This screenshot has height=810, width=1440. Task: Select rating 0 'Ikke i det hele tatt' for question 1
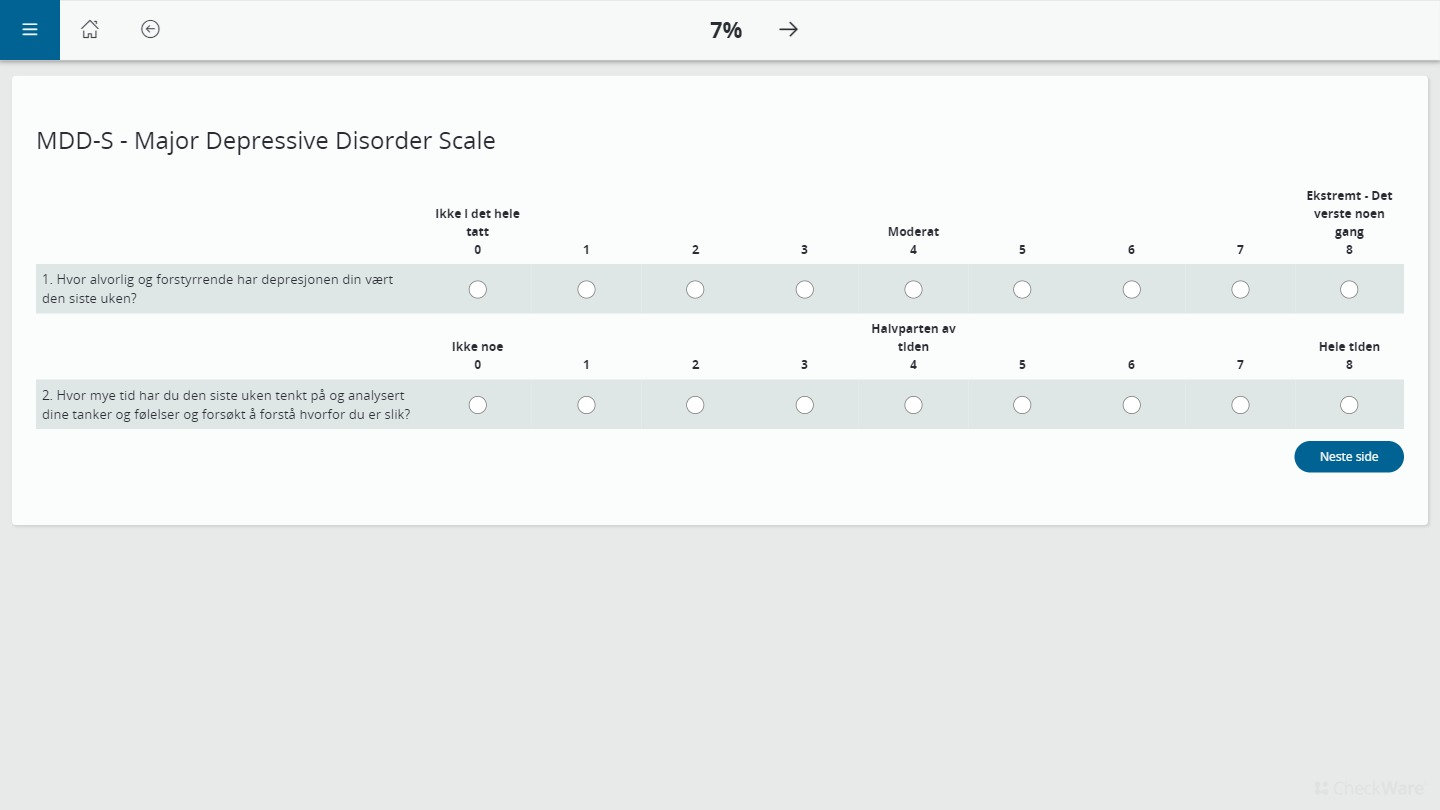click(x=477, y=289)
